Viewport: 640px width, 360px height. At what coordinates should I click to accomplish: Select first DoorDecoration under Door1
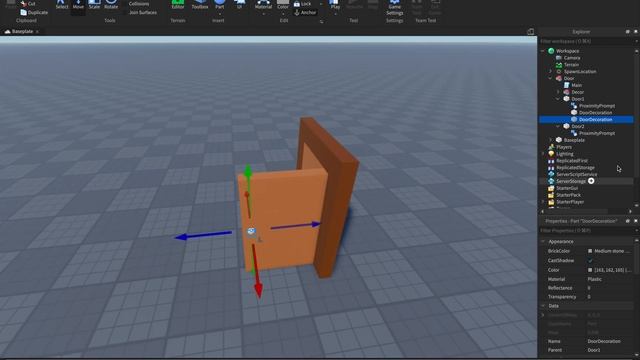pos(595,113)
